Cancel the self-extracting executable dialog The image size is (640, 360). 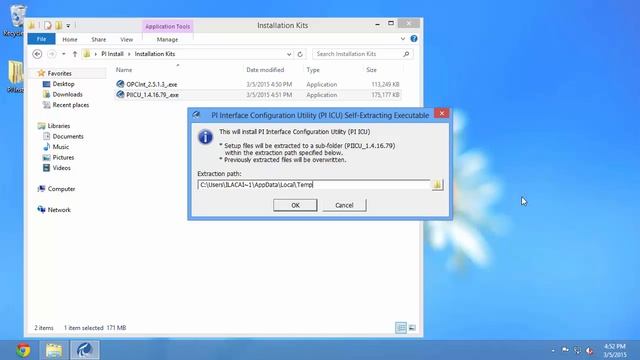coord(344,205)
